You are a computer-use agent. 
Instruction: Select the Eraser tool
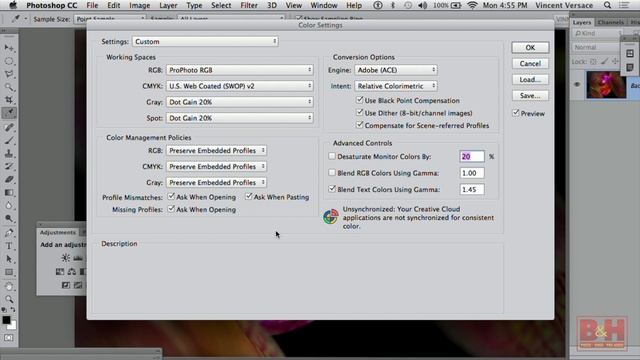tap(9, 179)
